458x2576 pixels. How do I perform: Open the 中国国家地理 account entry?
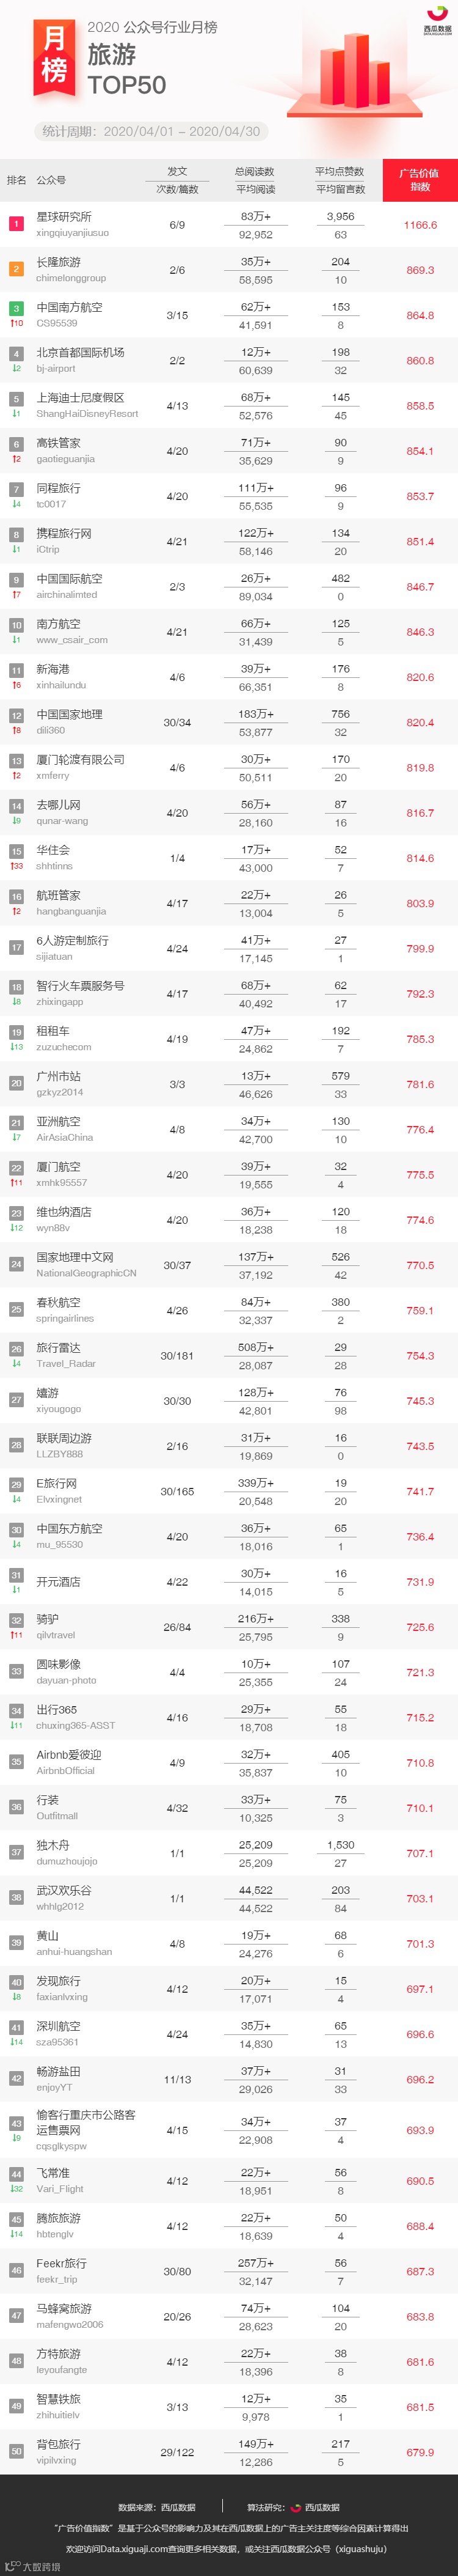pos(69,715)
